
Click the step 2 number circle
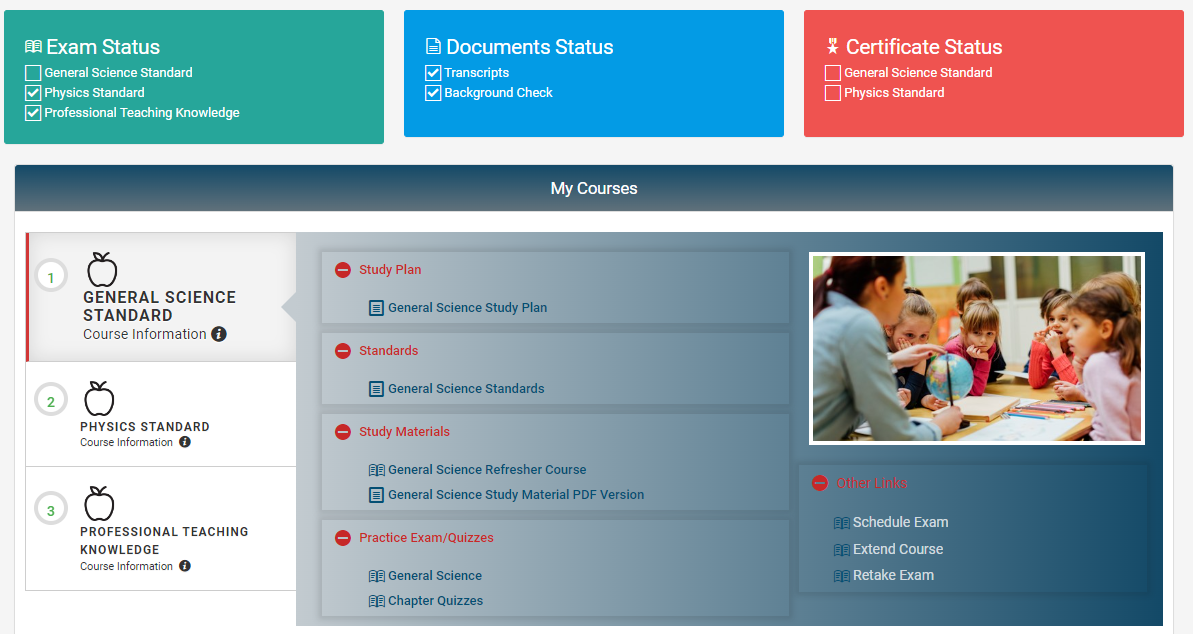click(x=51, y=401)
